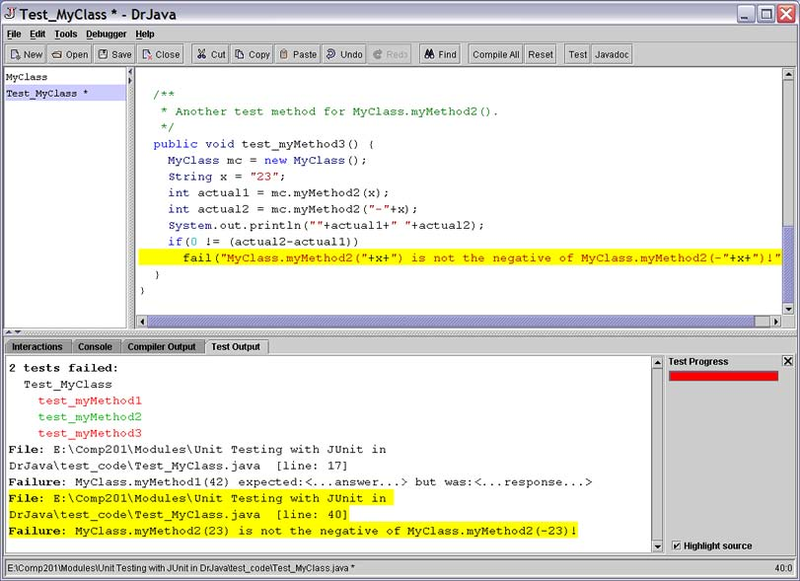Viewport: 800px width, 581px height.
Task: Generate docs with Javadoc button
Action: click(612, 54)
